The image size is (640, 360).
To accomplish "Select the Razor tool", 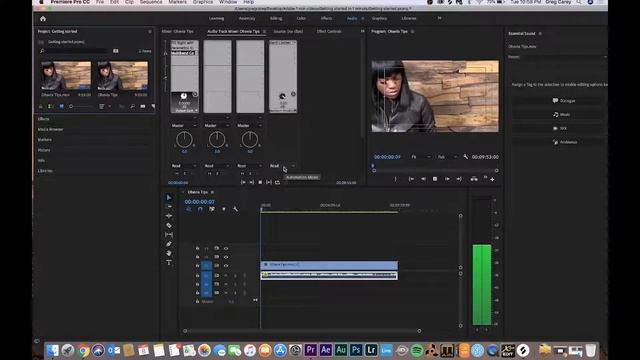I will pyautogui.click(x=169, y=225).
